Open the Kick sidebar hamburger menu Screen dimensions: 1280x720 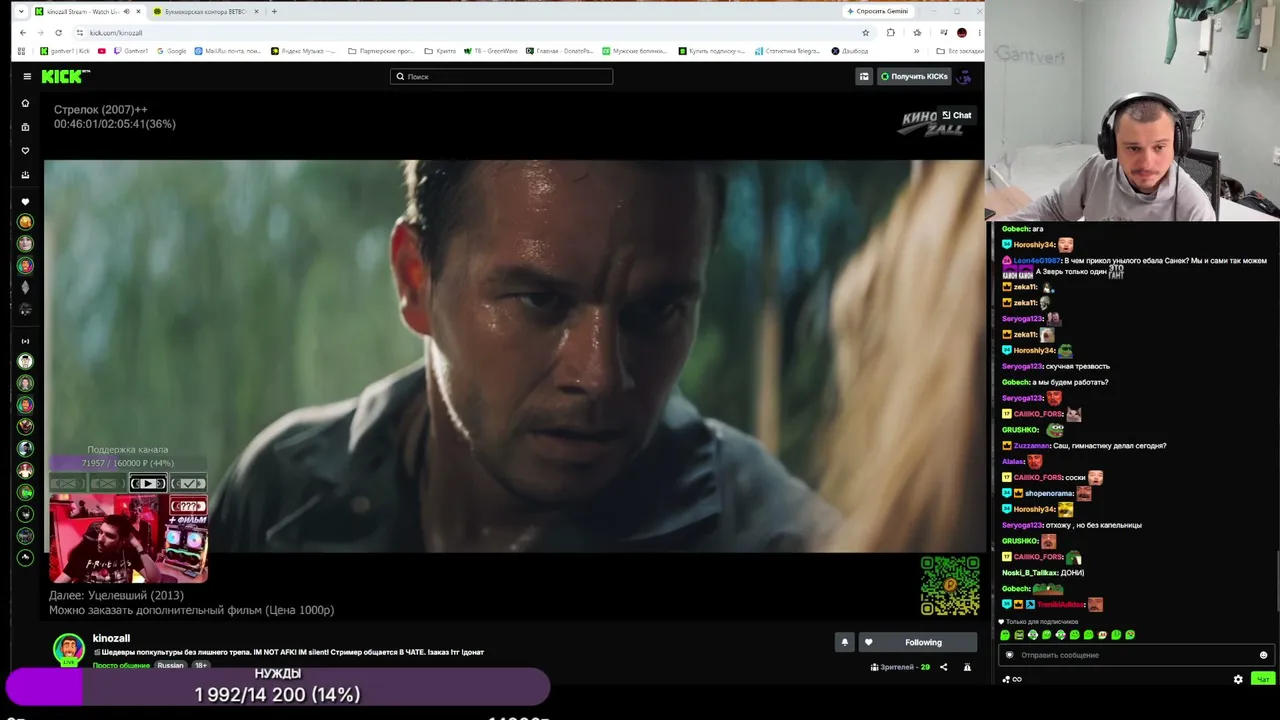(x=27, y=76)
